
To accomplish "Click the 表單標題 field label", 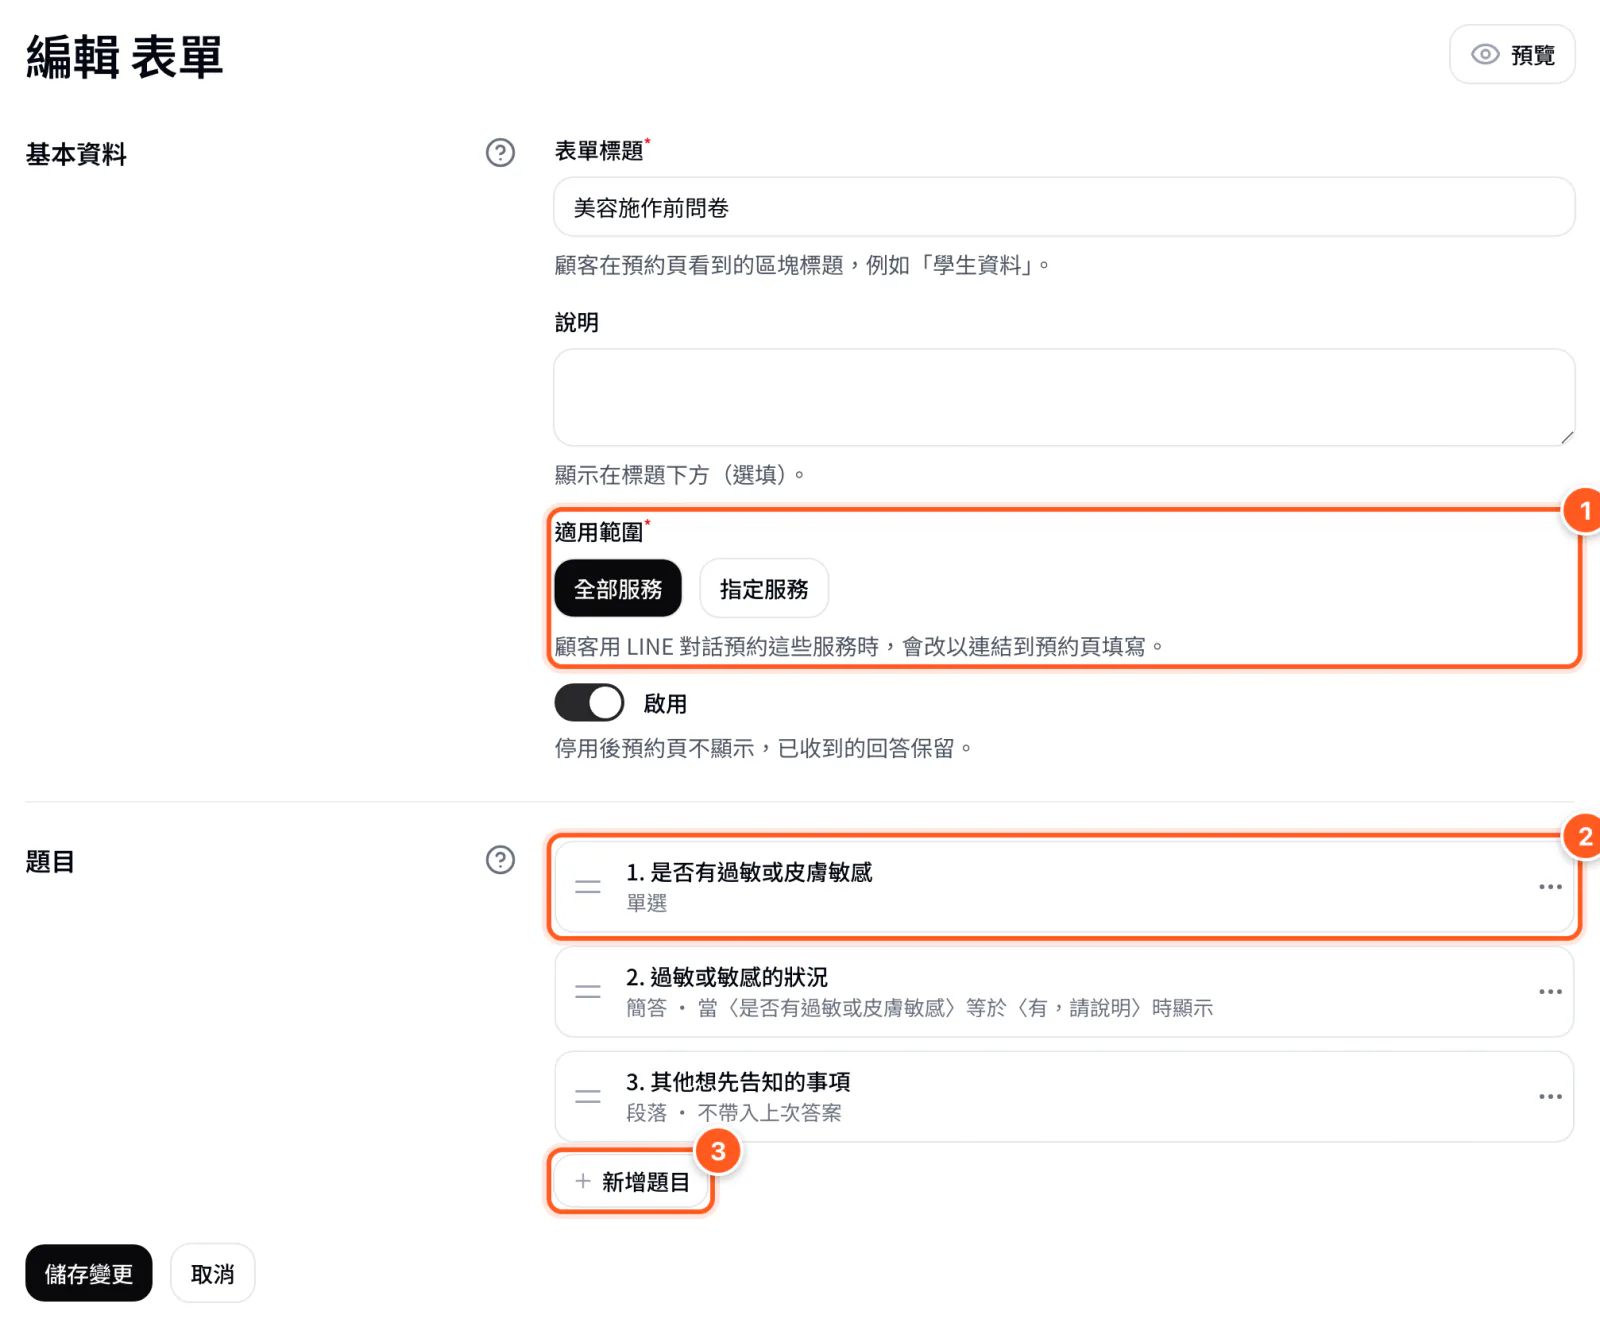I will coord(599,151).
